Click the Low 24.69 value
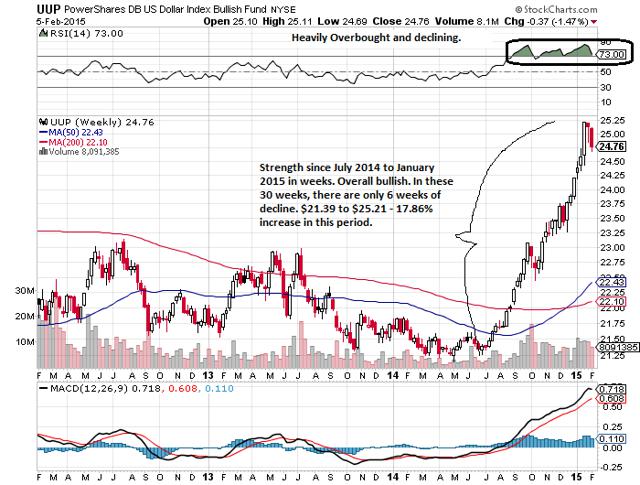 click(342, 21)
